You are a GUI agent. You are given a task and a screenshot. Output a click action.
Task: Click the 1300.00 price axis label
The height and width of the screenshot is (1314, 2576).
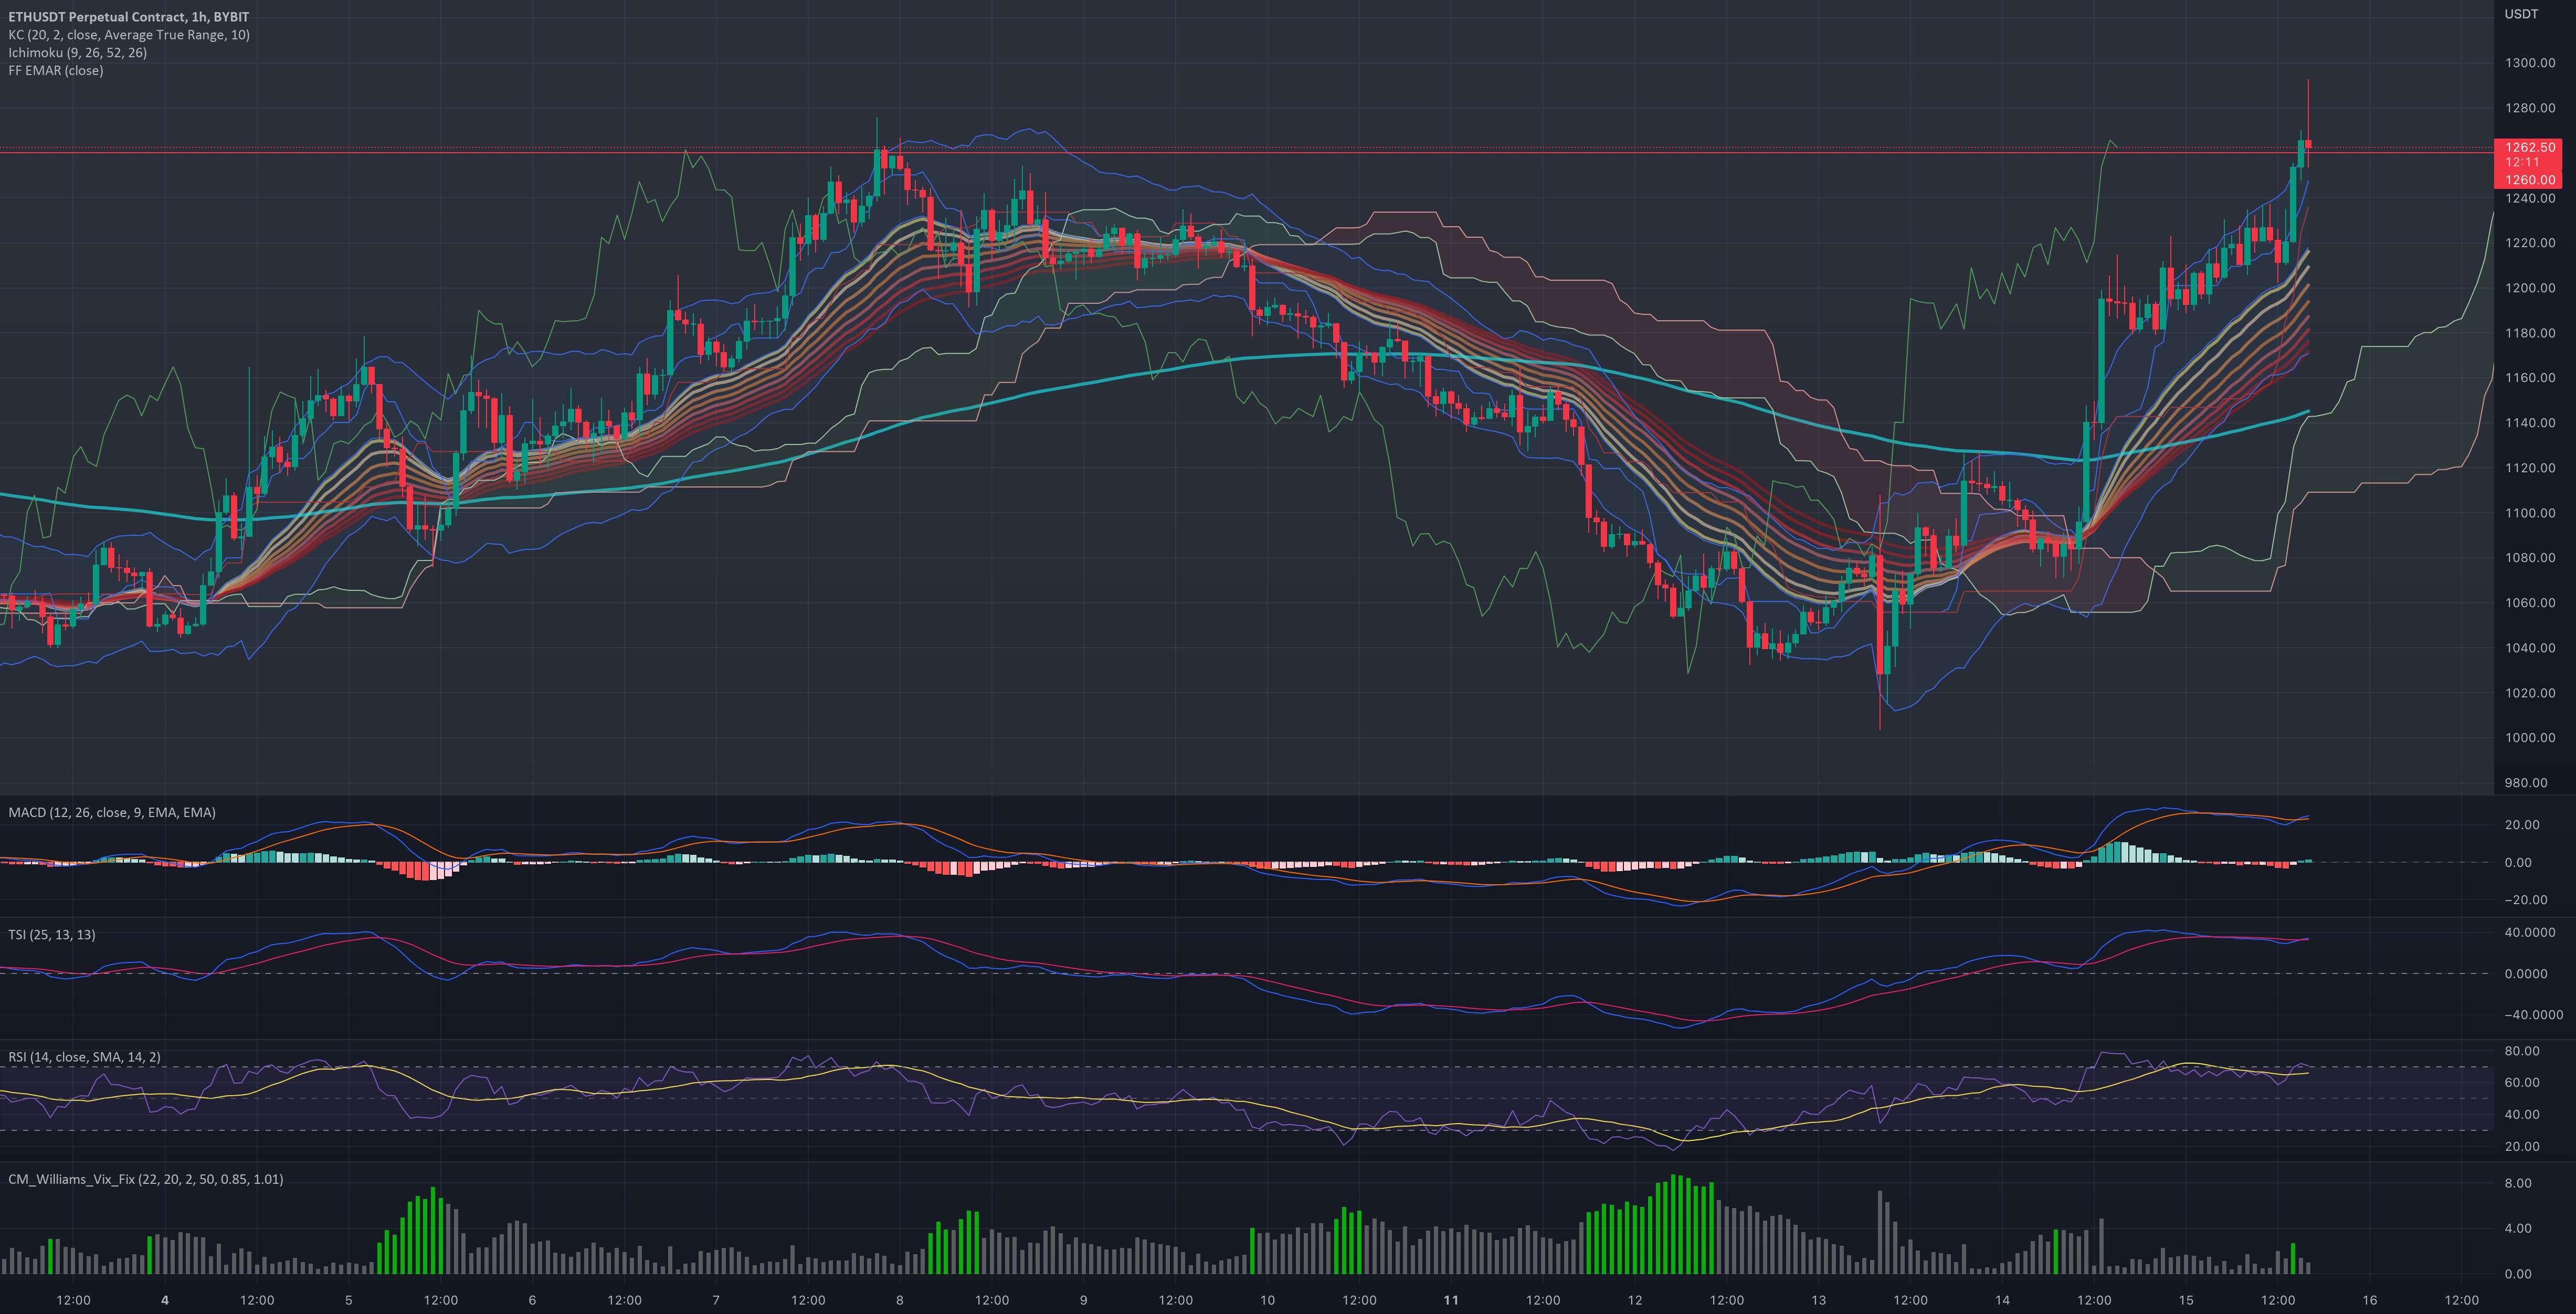[2530, 63]
